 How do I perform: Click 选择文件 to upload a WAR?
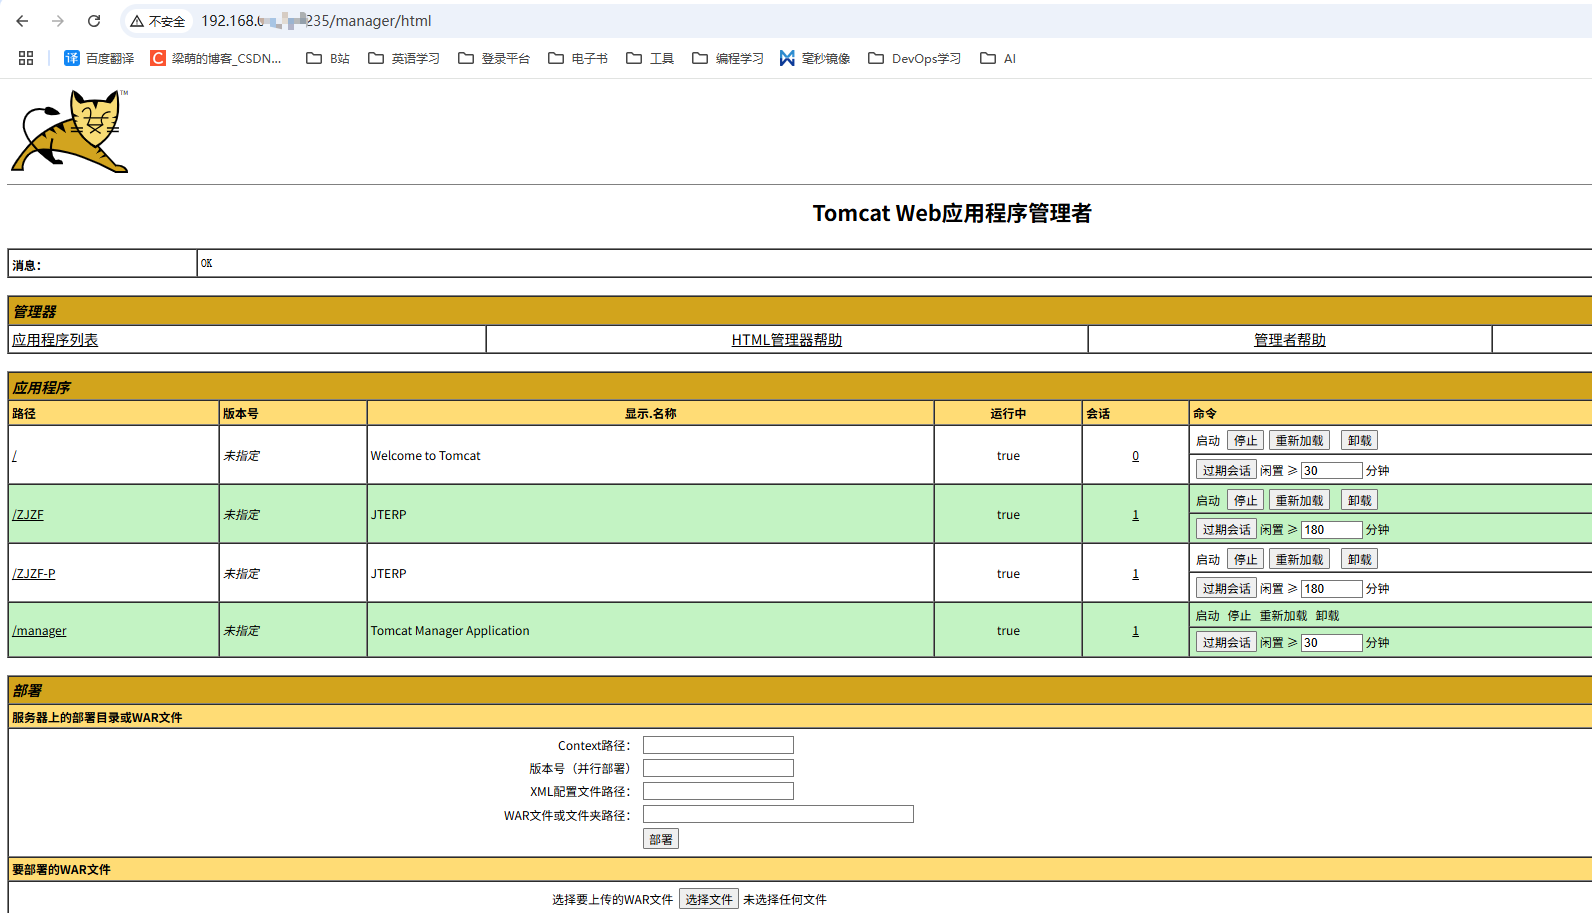[x=709, y=899]
